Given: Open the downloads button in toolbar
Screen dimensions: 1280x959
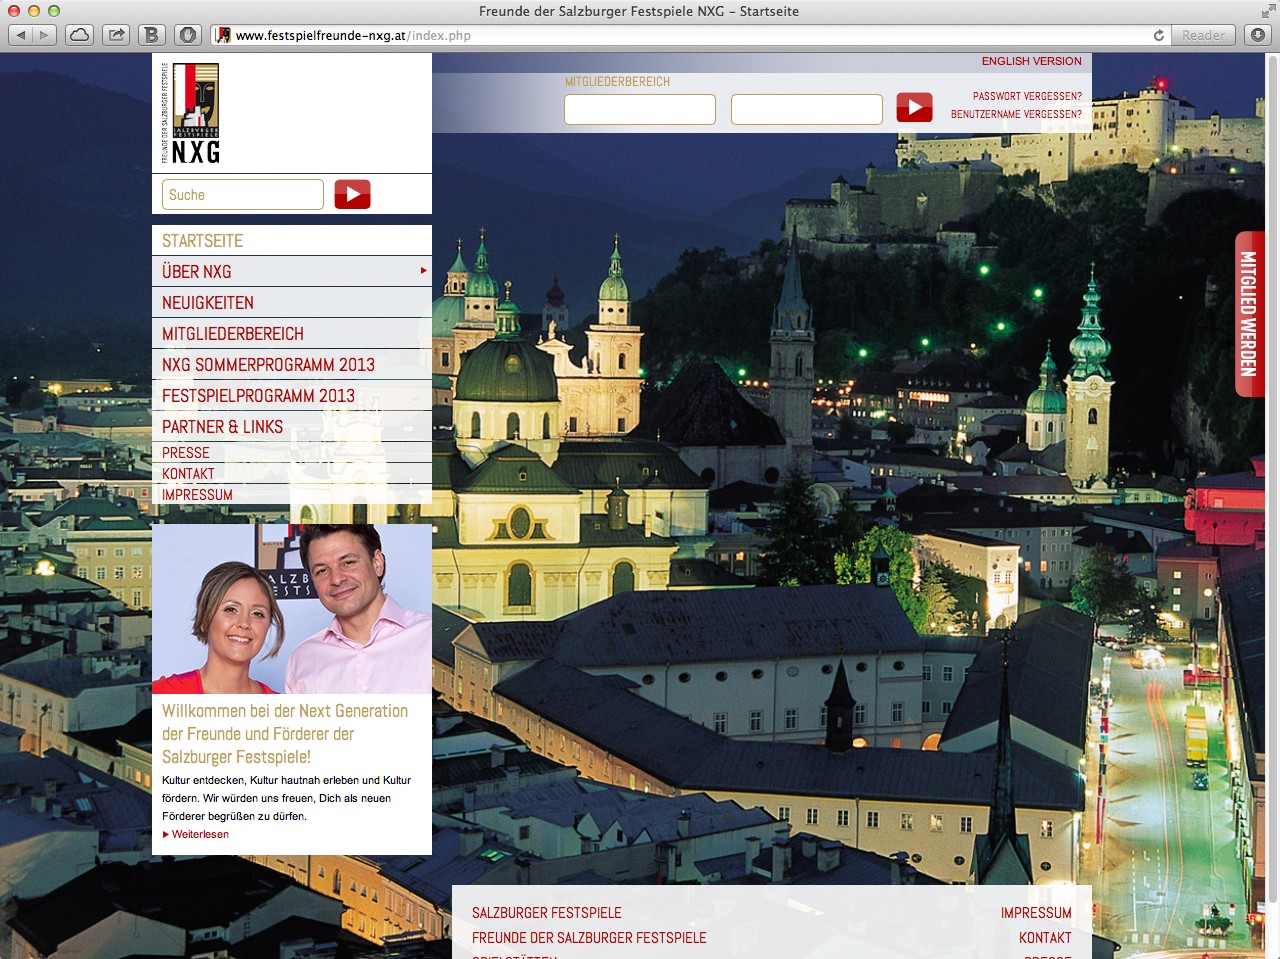Looking at the screenshot, I should [x=1258, y=35].
